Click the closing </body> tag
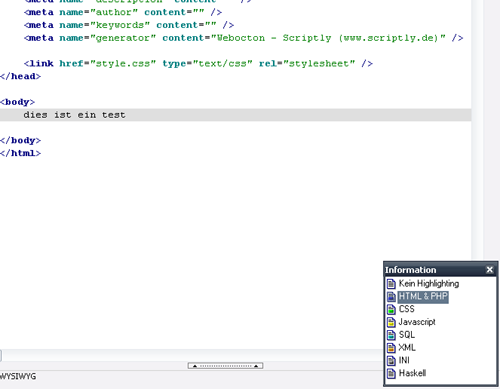This screenshot has width=500, height=389. click(x=20, y=140)
